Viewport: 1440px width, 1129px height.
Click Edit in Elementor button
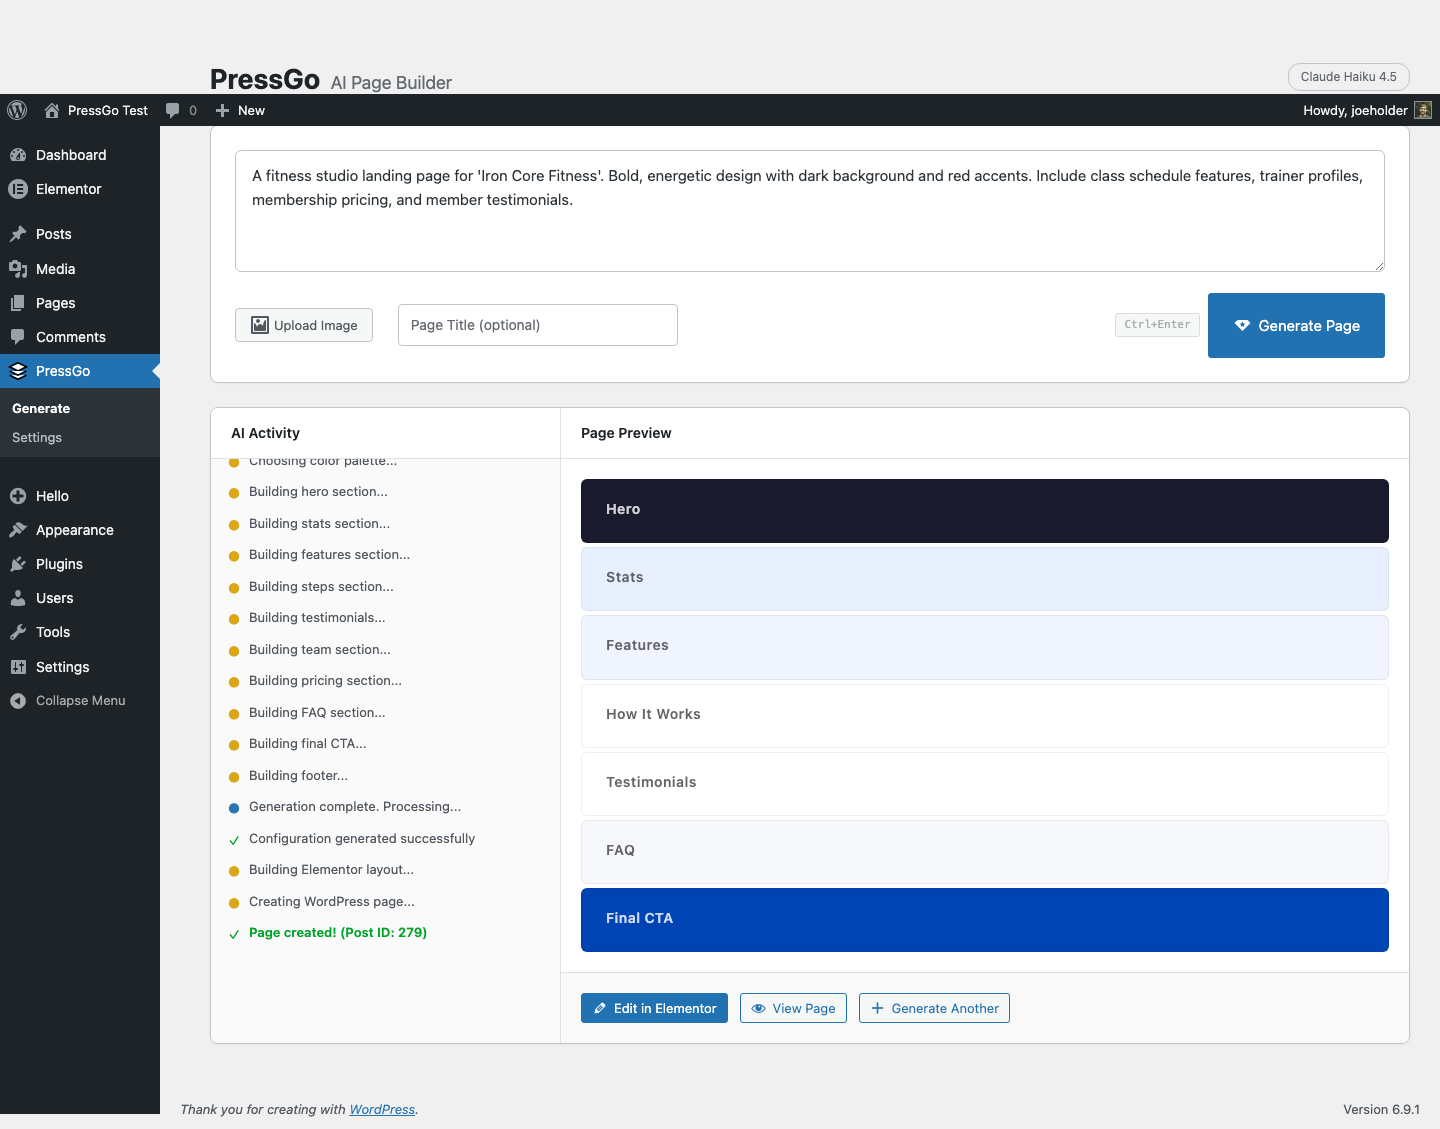click(654, 1008)
